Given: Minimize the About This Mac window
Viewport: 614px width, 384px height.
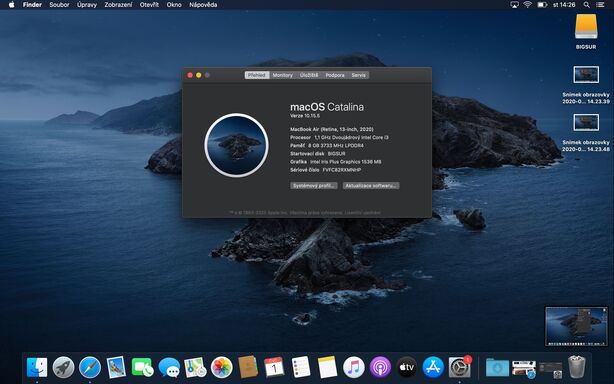Looking at the screenshot, I should click(199, 75).
